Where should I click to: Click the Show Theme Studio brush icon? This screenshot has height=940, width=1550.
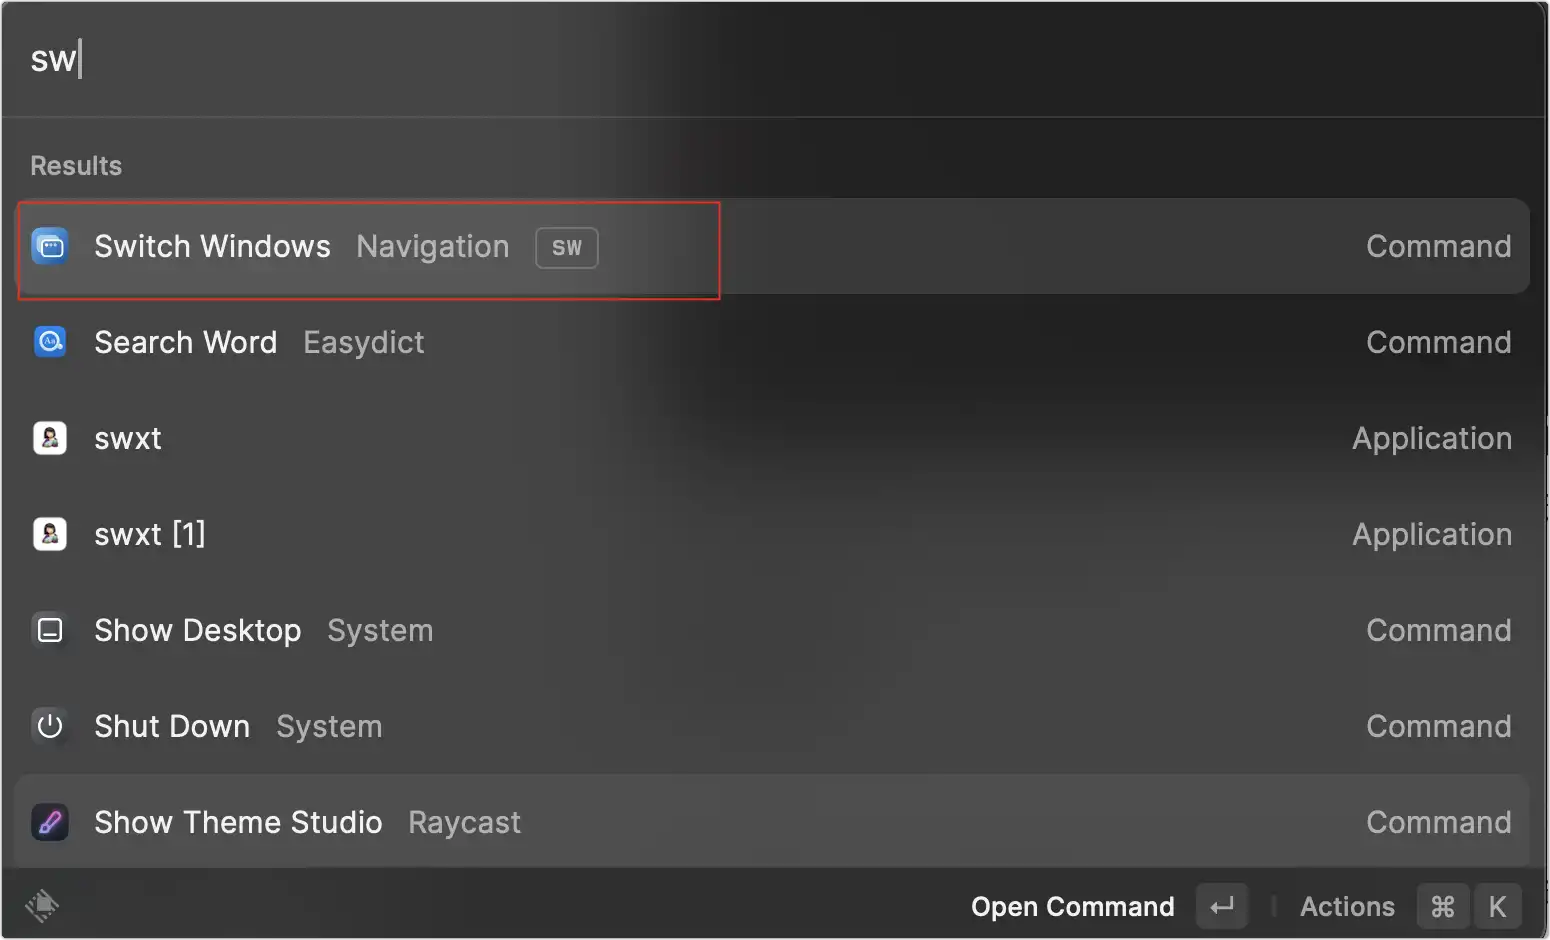50,822
